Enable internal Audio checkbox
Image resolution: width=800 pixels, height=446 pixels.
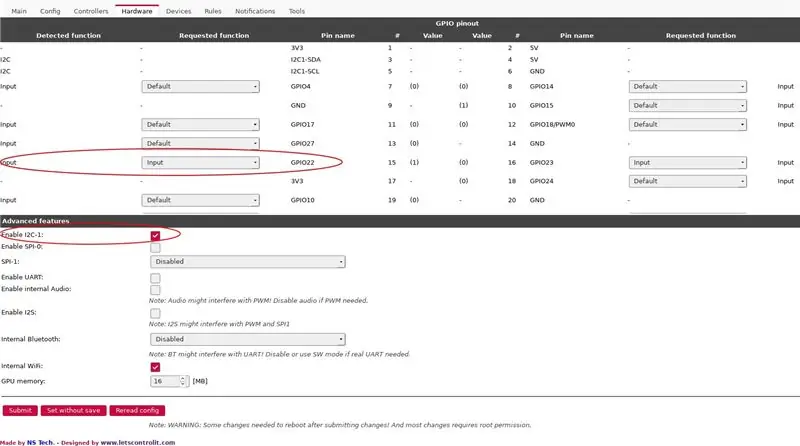pyautogui.click(x=156, y=290)
